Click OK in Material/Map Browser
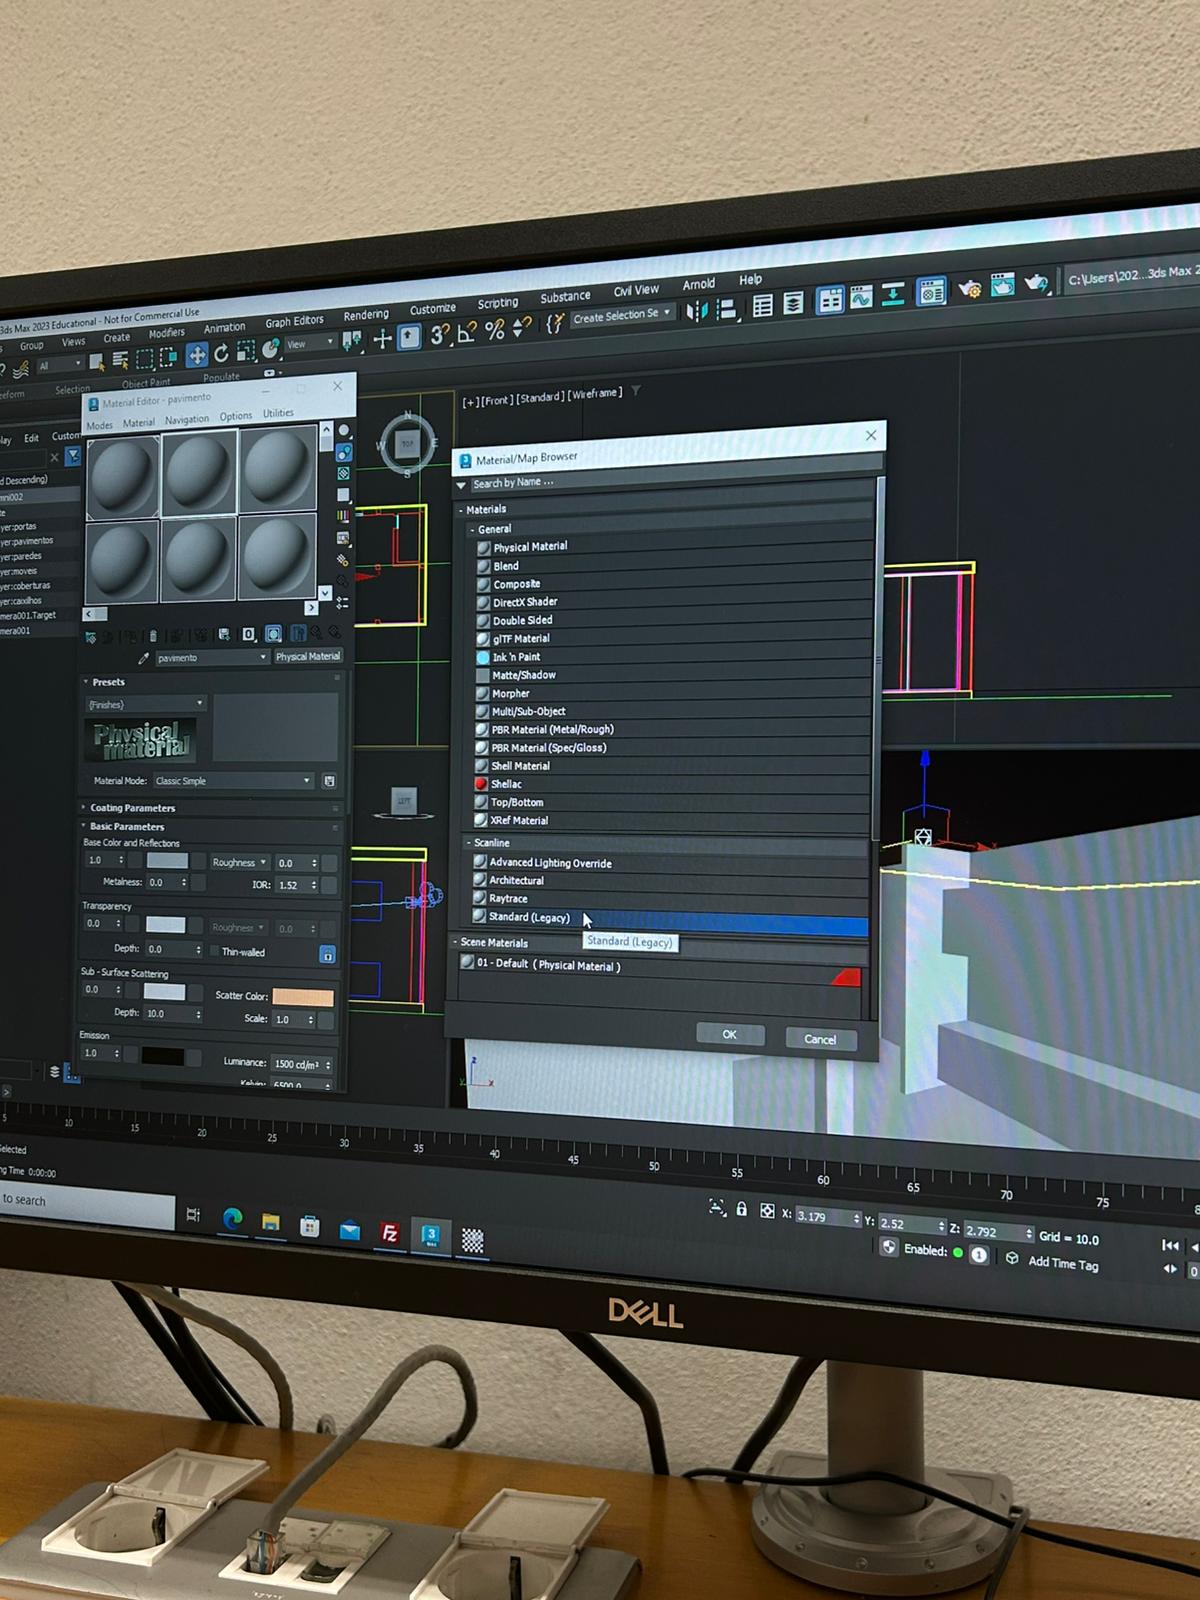1200x1600 pixels. [x=729, y=1034]
